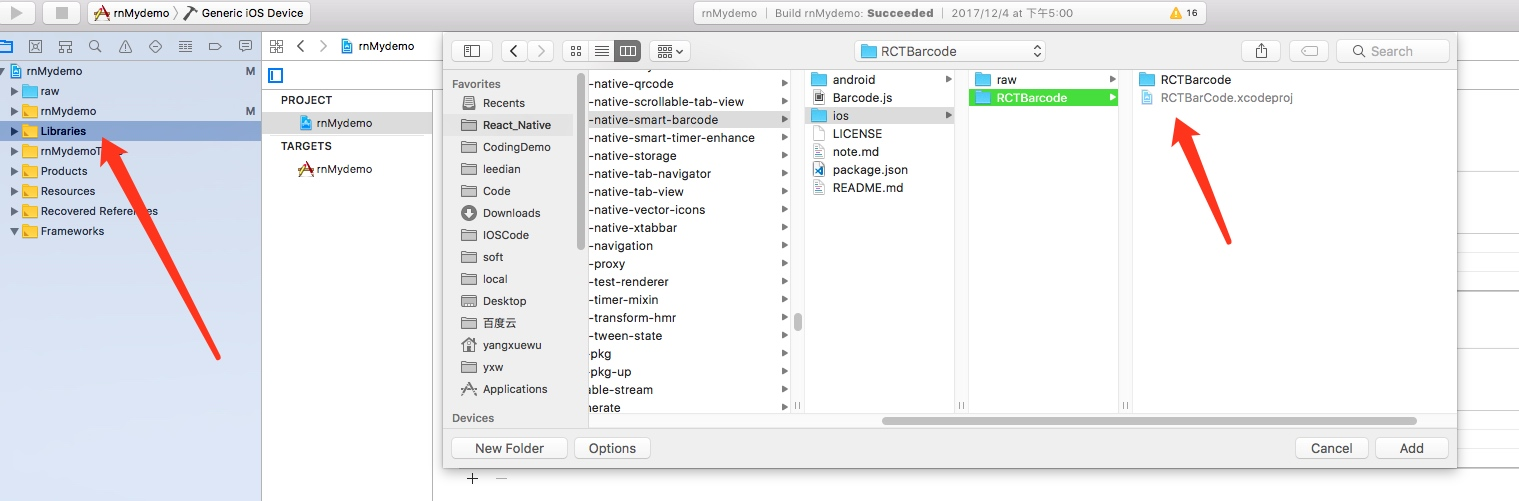Click the file dialog horizontal scrollbar
The image size is (1519, 501).
pos(1149,421)
